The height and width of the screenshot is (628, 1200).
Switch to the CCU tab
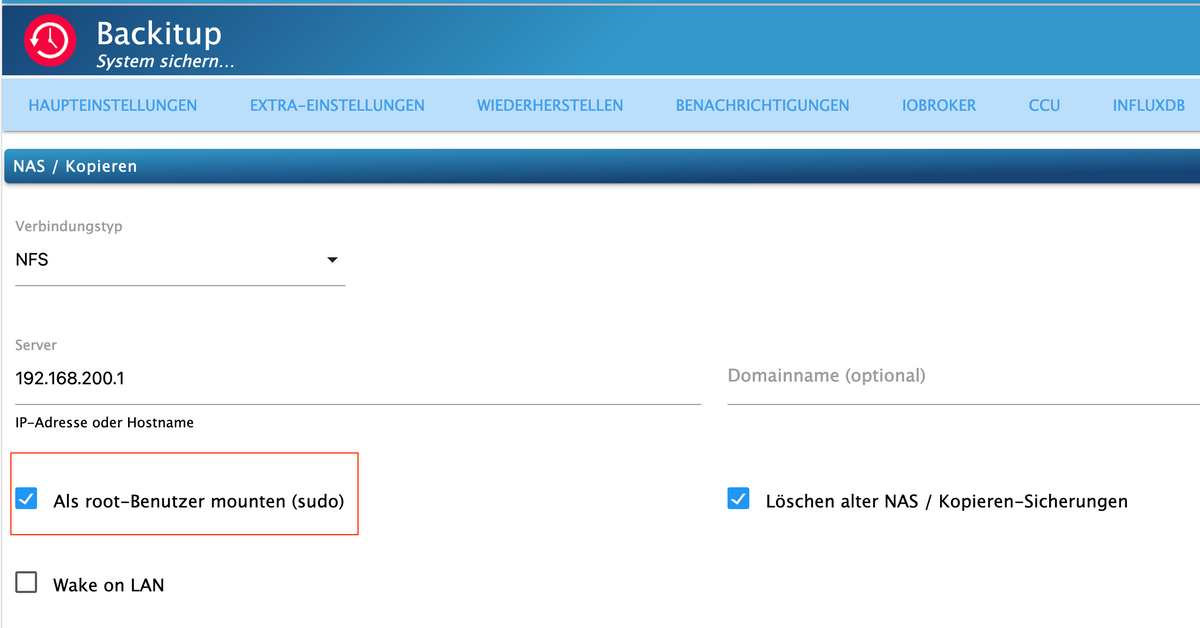pos(1044,105)
